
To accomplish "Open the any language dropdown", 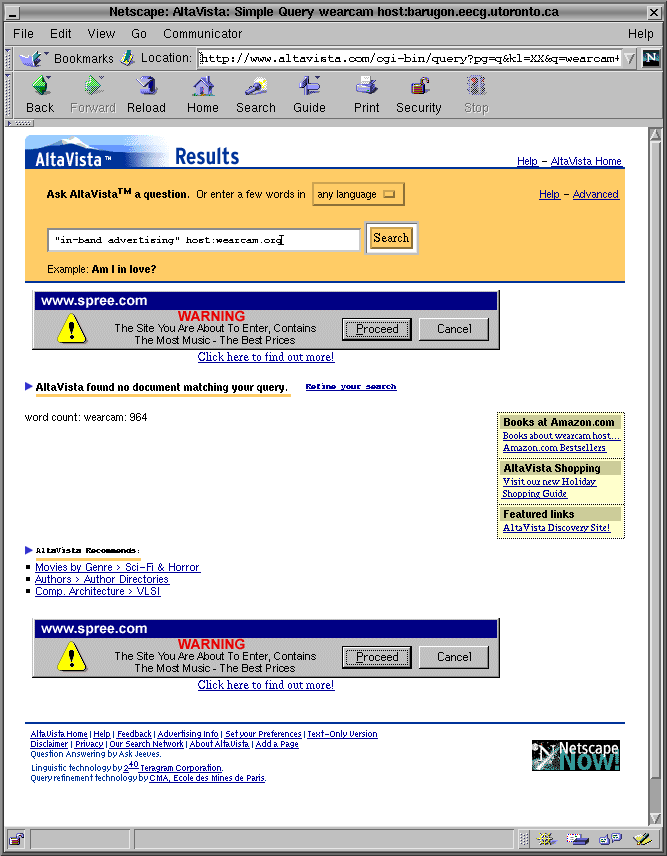I will tap(358, 194).
